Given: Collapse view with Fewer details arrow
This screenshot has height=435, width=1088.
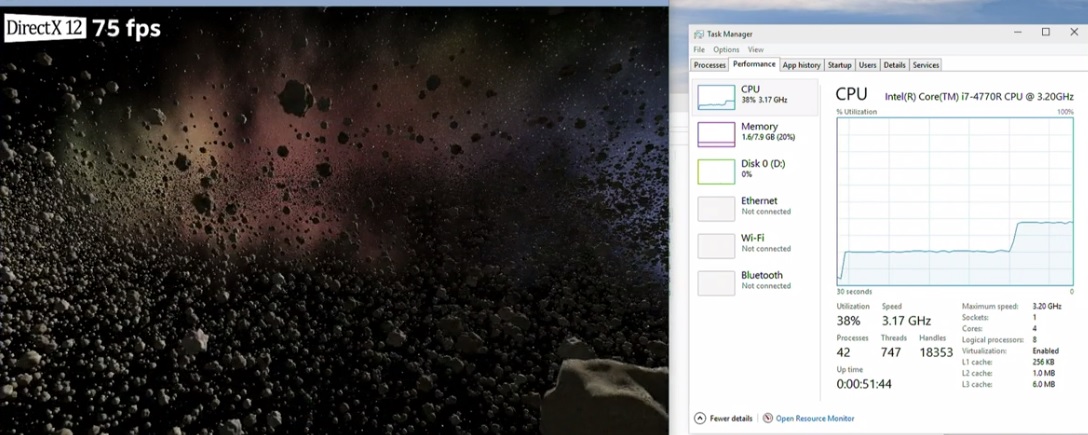Looking at the screenshot, I should pos(700,418).
